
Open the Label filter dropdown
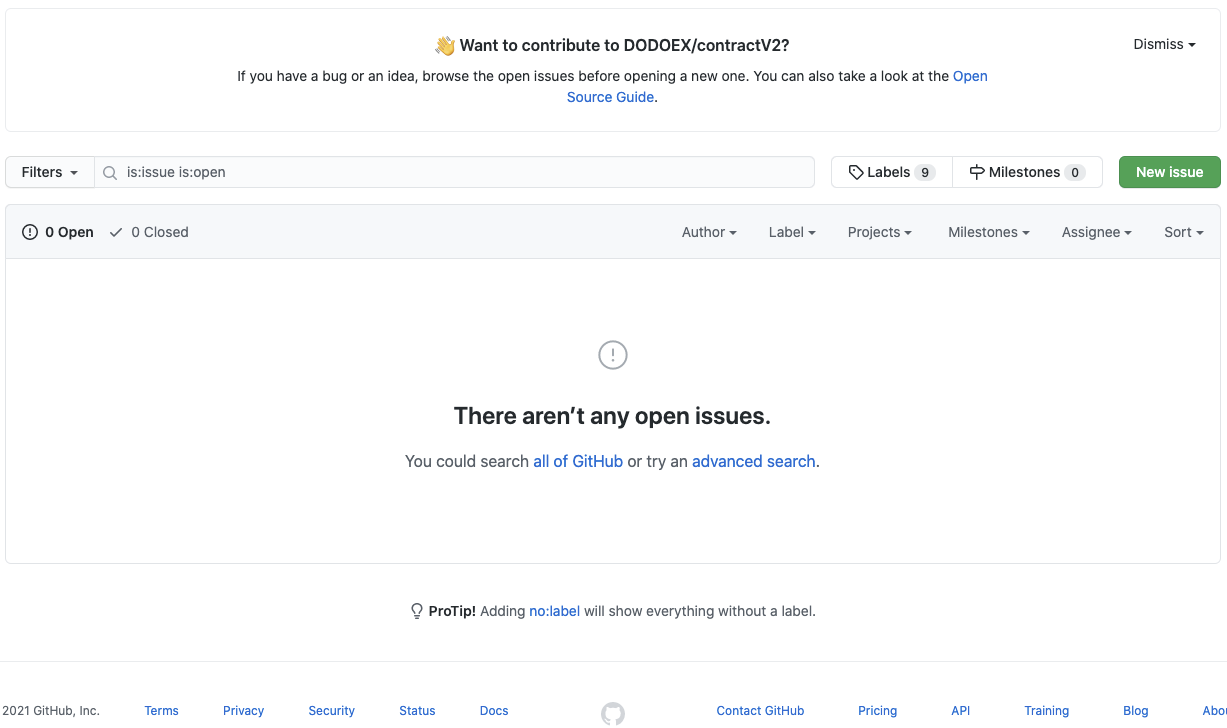[x=792, y=232]
